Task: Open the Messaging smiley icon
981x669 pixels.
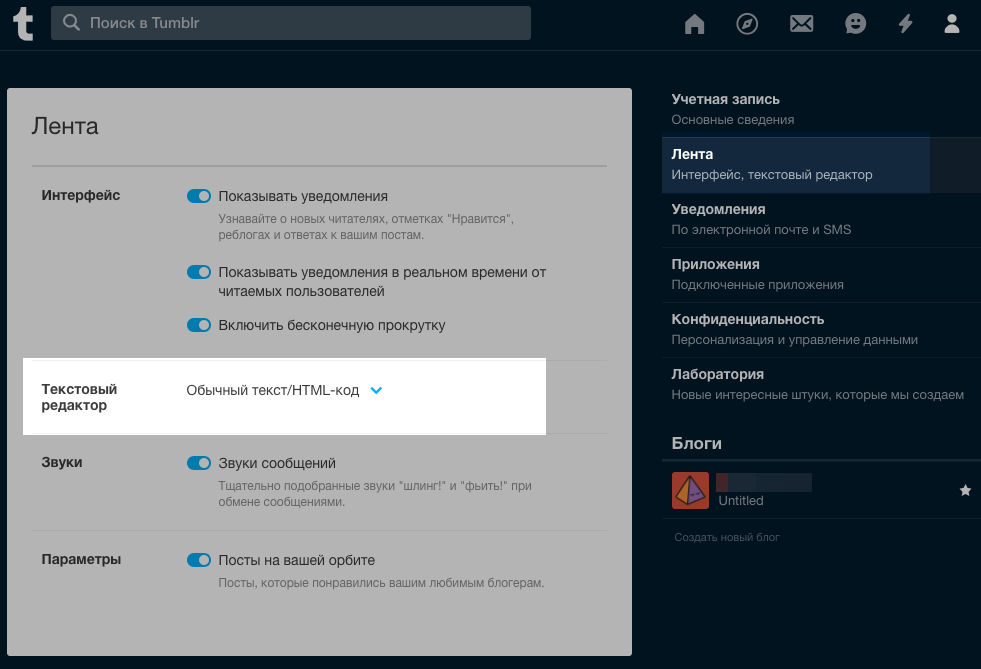Action: pyautogui.click(x=855, y=24)
